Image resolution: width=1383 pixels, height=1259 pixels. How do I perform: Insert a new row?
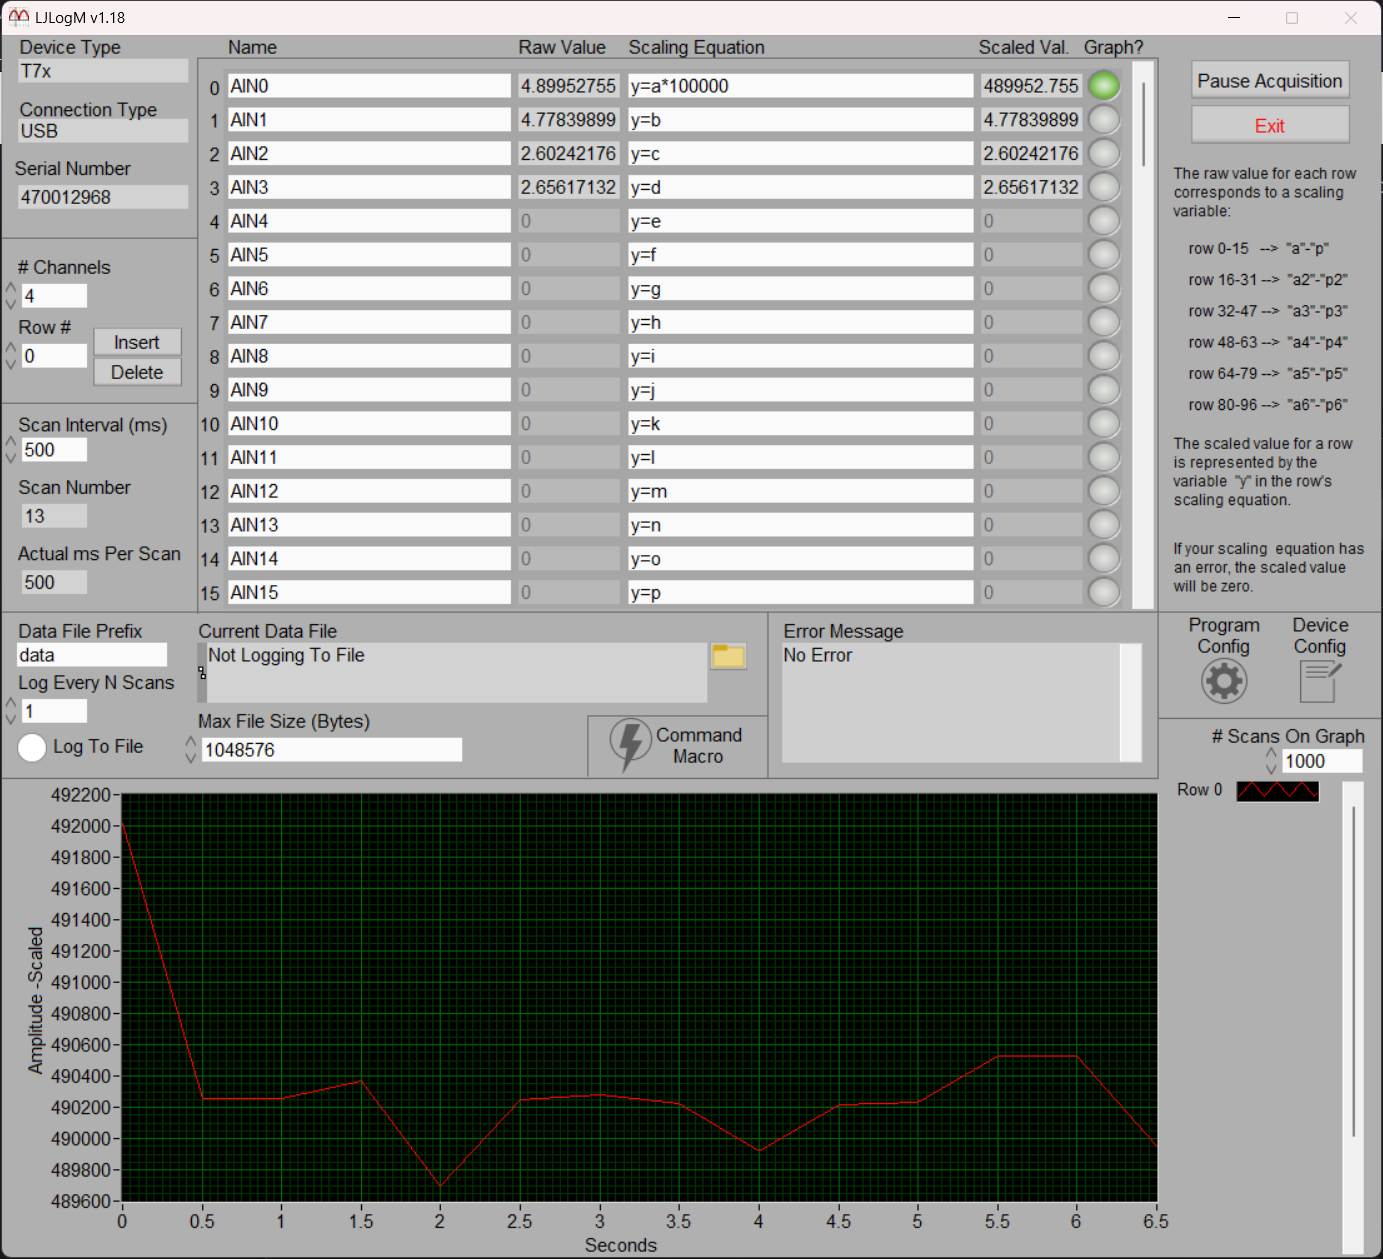pos(137,342)
